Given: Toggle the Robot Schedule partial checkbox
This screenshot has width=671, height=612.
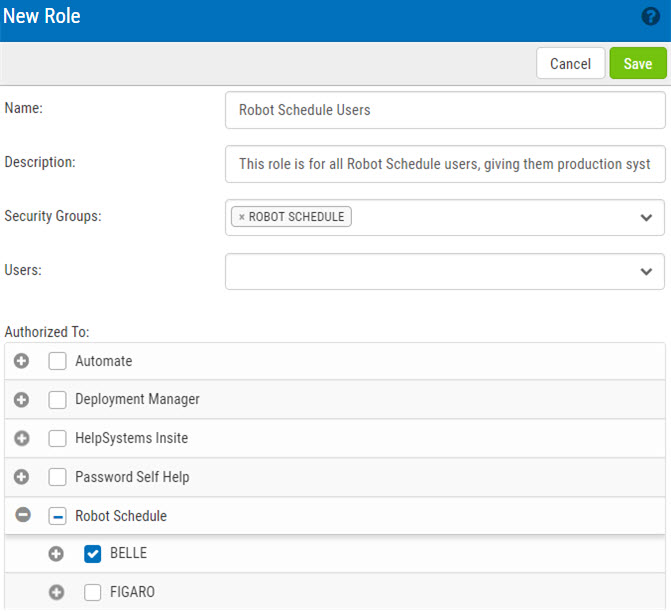Looking at the screenshot, I should click(57, 516).
